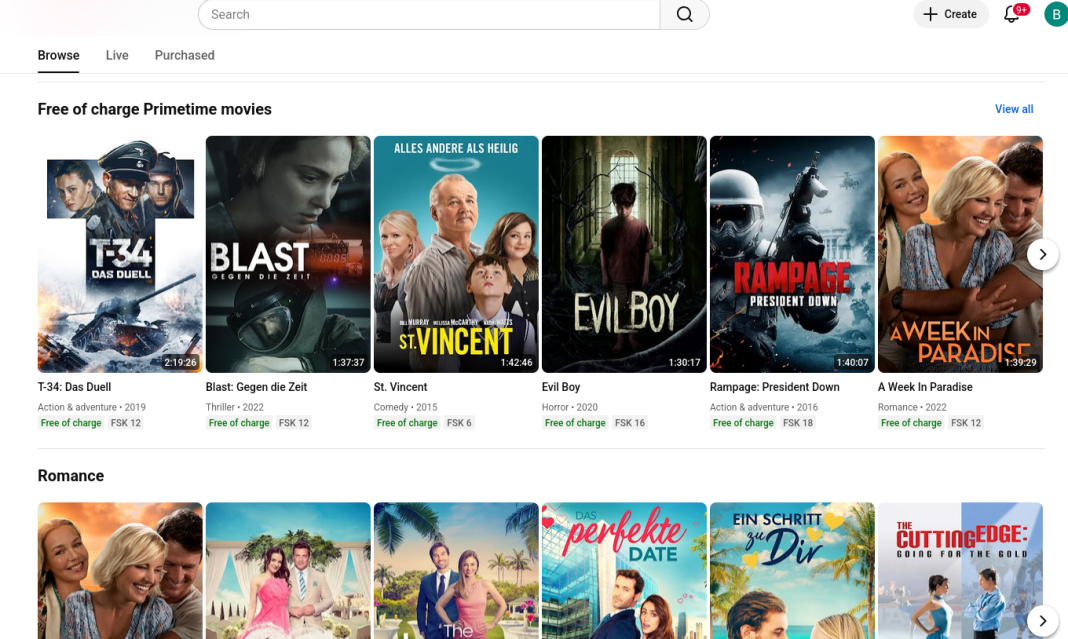The height and width of the screenshot is (639, 1068).
Task: Click the 2:19:26 duration on T-34 poster
Action: (180, 362)
